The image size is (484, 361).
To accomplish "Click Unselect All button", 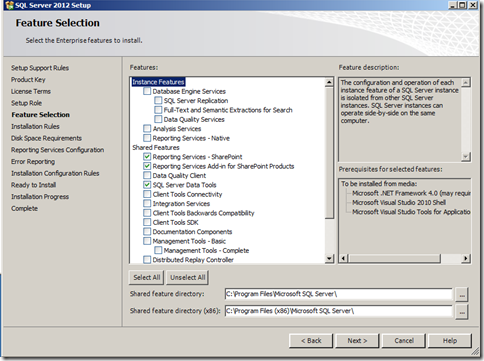I will (188, 277).
